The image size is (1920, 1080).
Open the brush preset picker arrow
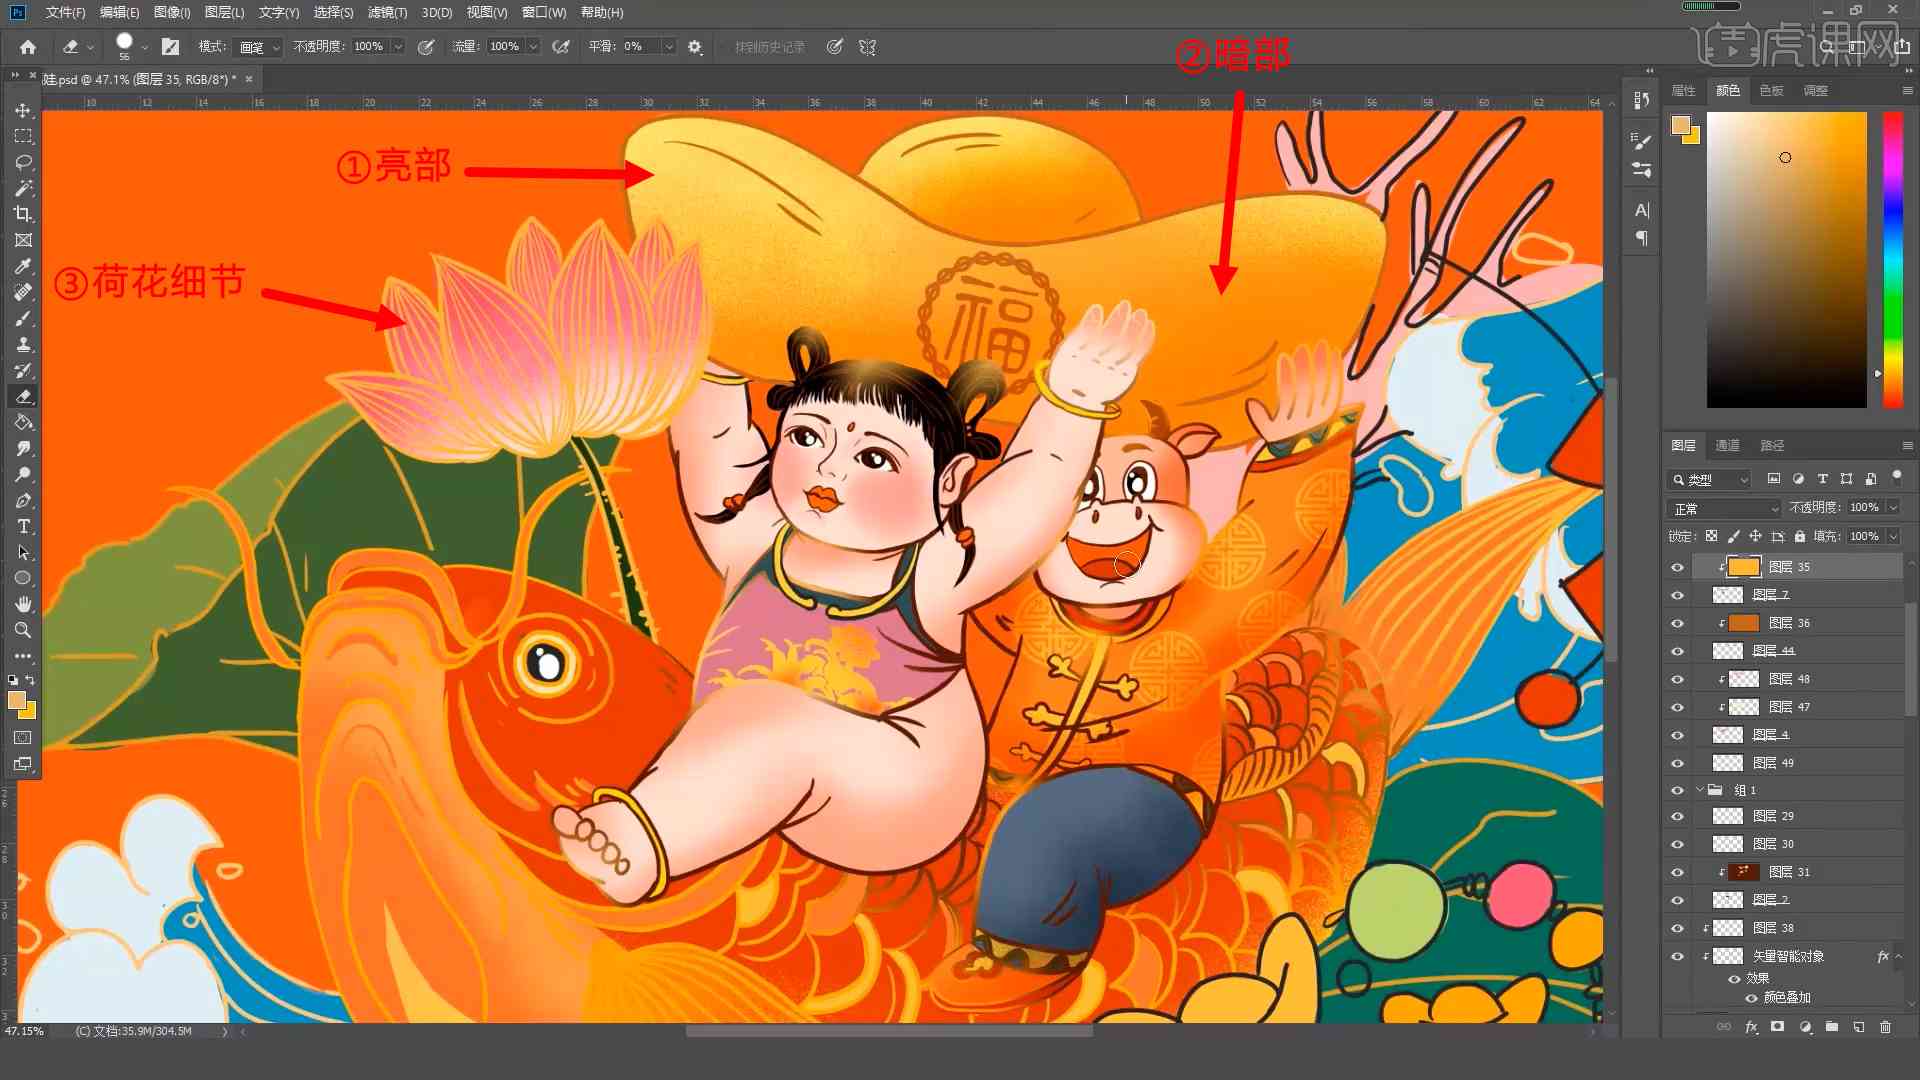(144, 47)
